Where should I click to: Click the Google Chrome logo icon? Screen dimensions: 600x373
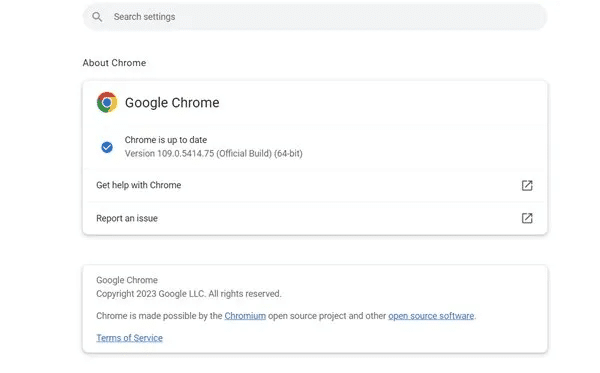click(x=107, y=102)
